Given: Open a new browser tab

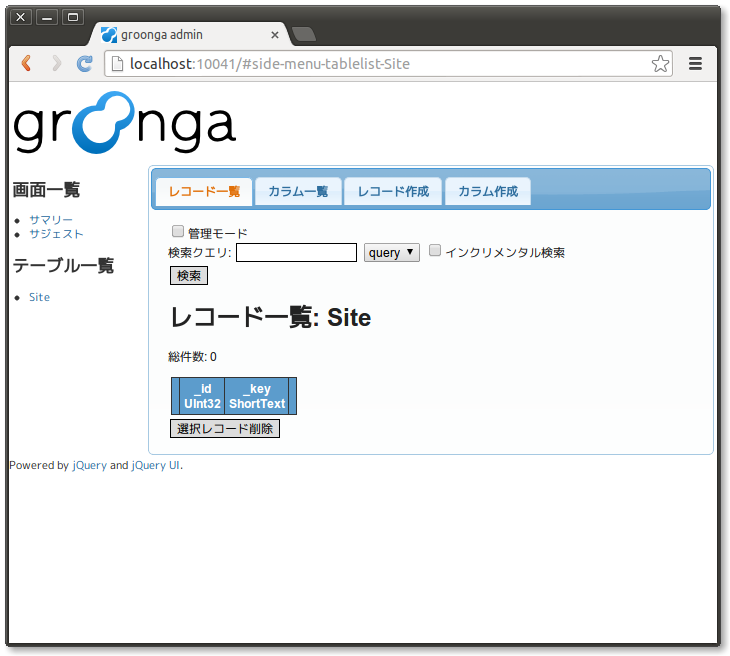Looking at the screenshot, I should click(304, 35).
